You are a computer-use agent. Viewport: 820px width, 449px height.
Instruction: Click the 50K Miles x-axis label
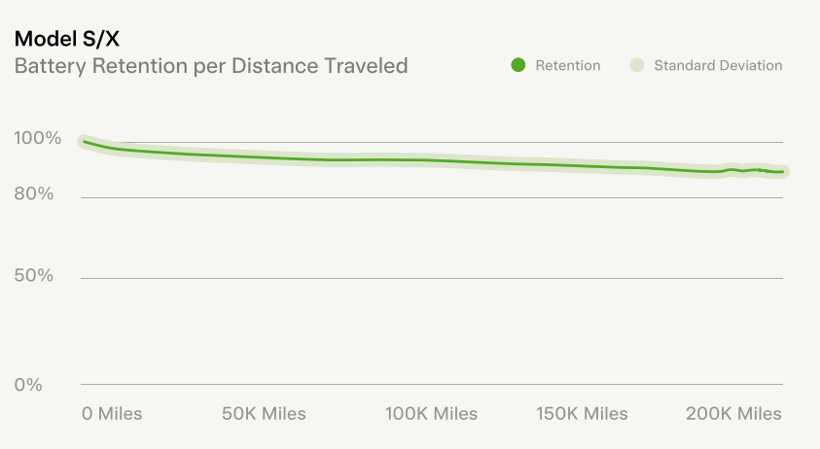(264, 414)
